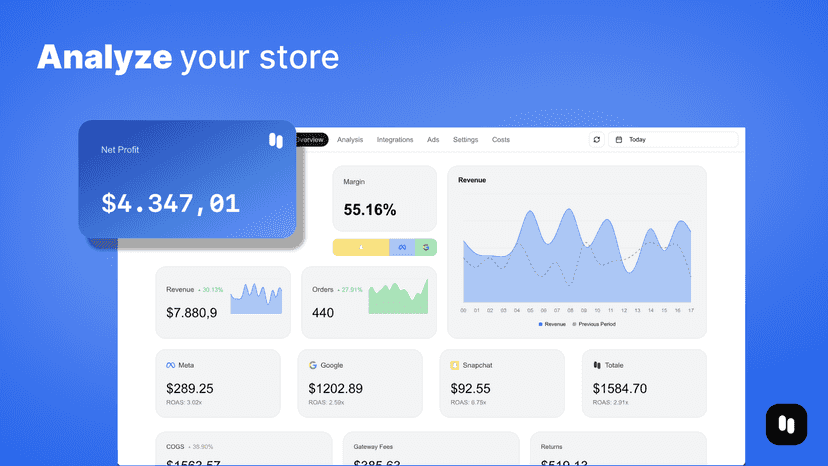Click the black app logo badge

tap(786, 424)
